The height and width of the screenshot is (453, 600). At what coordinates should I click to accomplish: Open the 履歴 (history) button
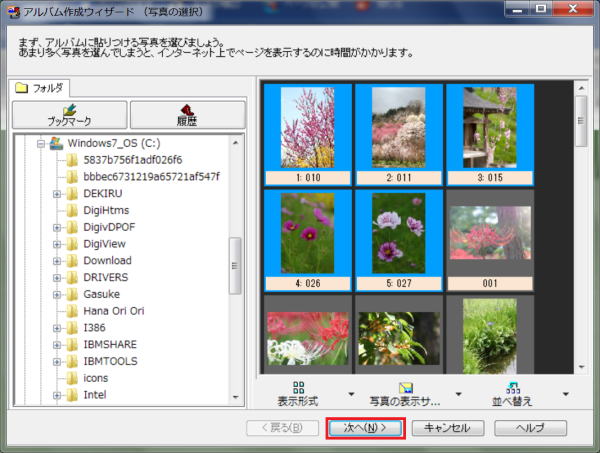pos(188,115)
